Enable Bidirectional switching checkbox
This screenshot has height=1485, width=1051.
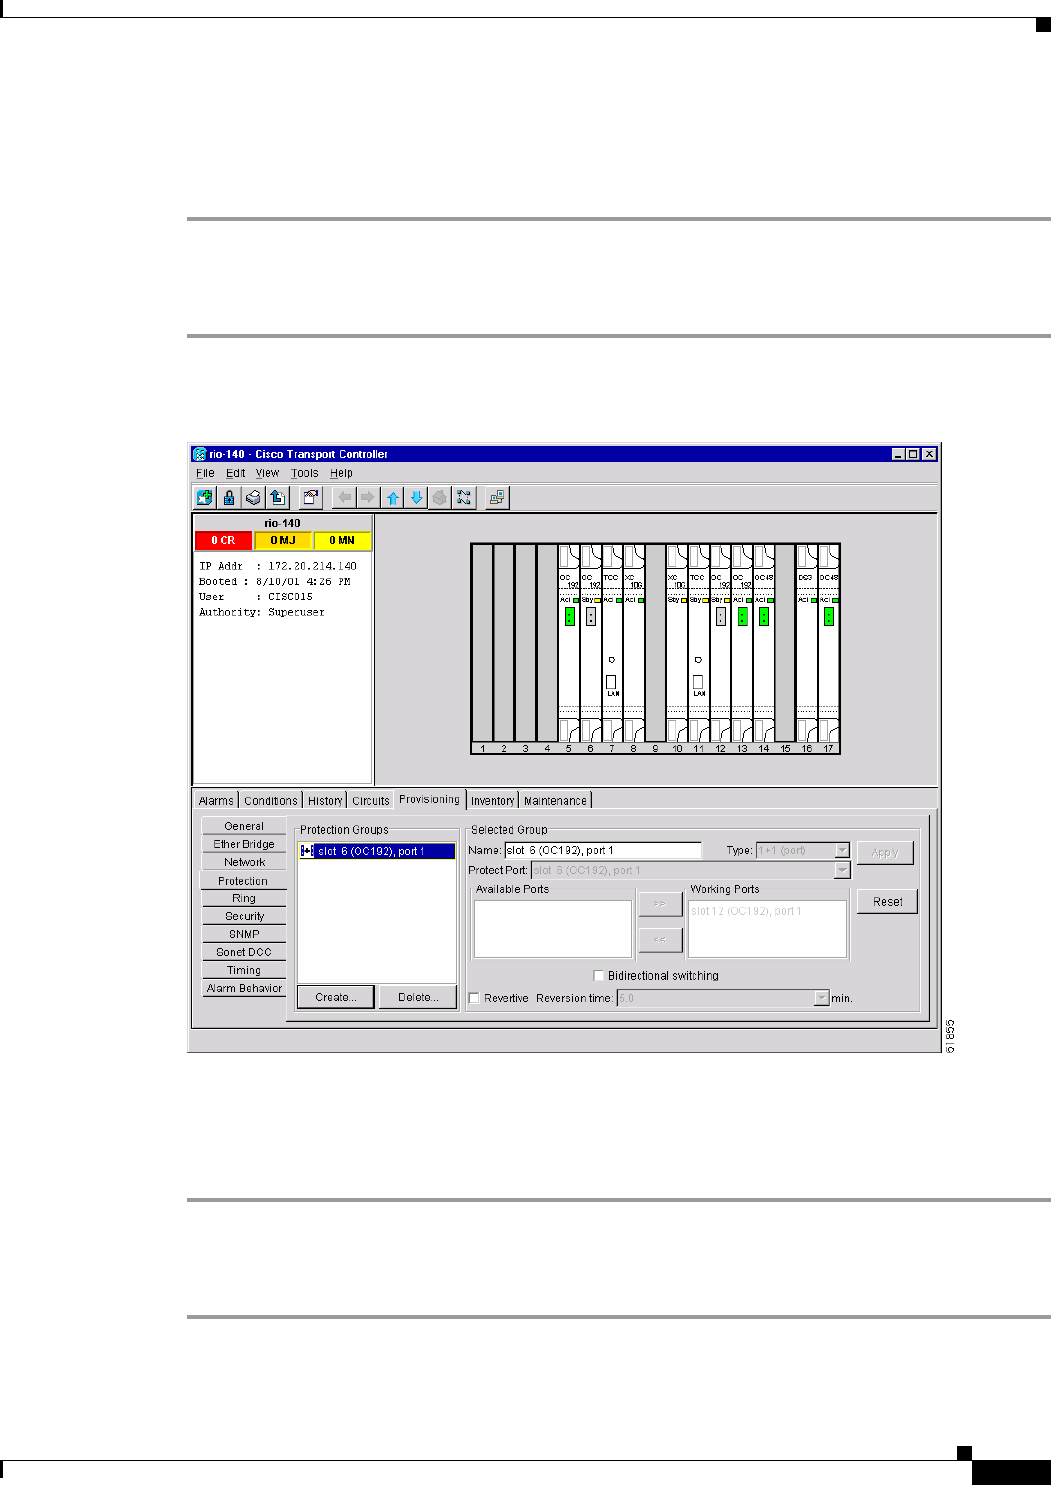tap(599, 975)
